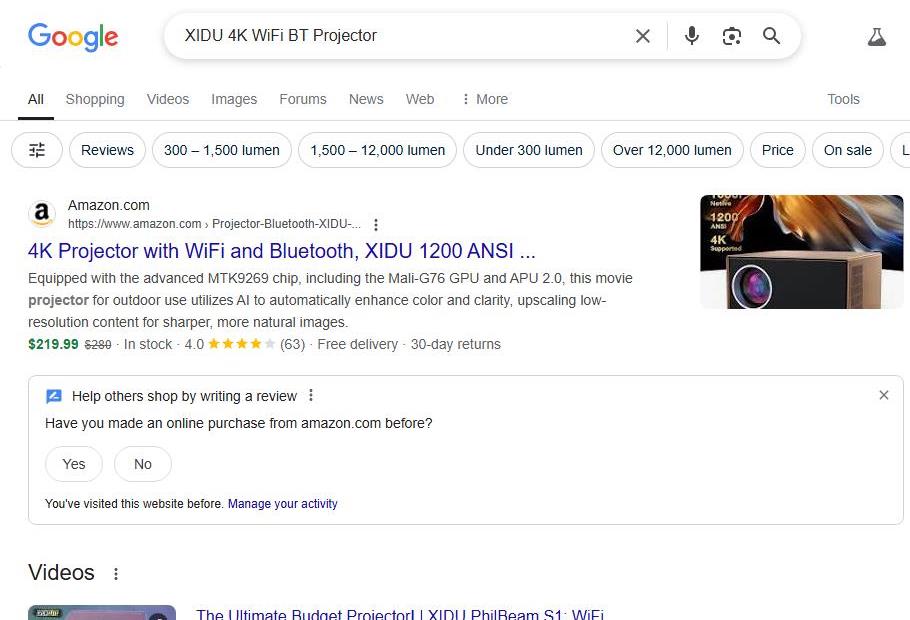This screenshot has height=620, width=910.
Task: Switch to the Videos tab
Action: pos(168,99)
